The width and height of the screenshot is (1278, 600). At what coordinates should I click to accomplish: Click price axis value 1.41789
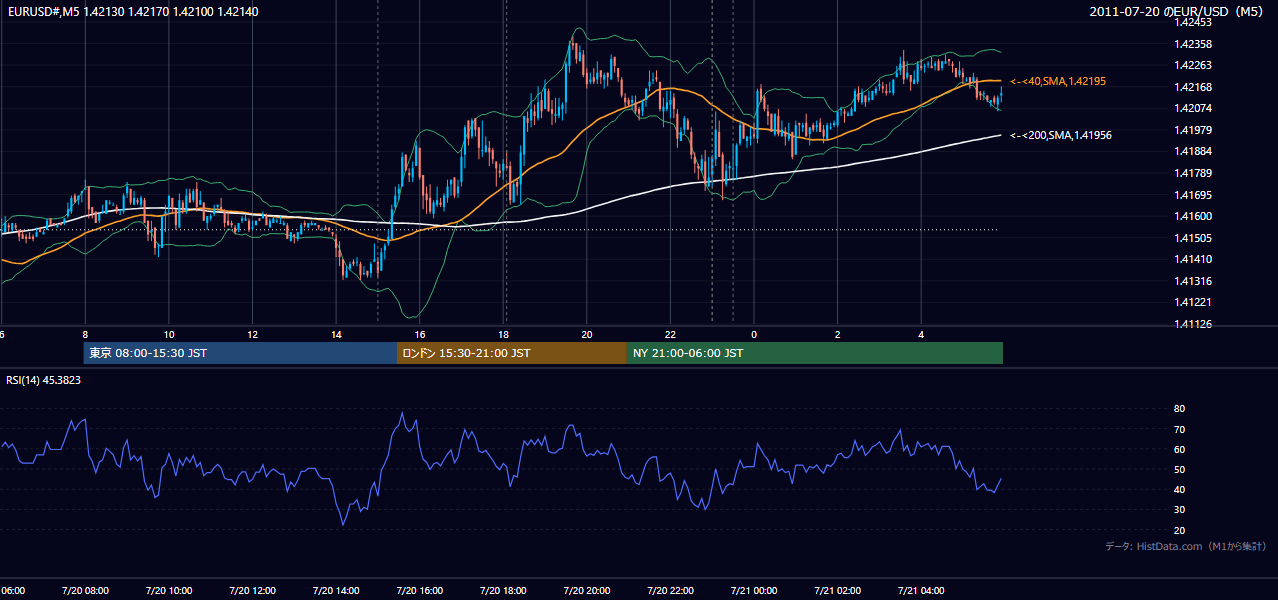click(x=1192, y=173)
